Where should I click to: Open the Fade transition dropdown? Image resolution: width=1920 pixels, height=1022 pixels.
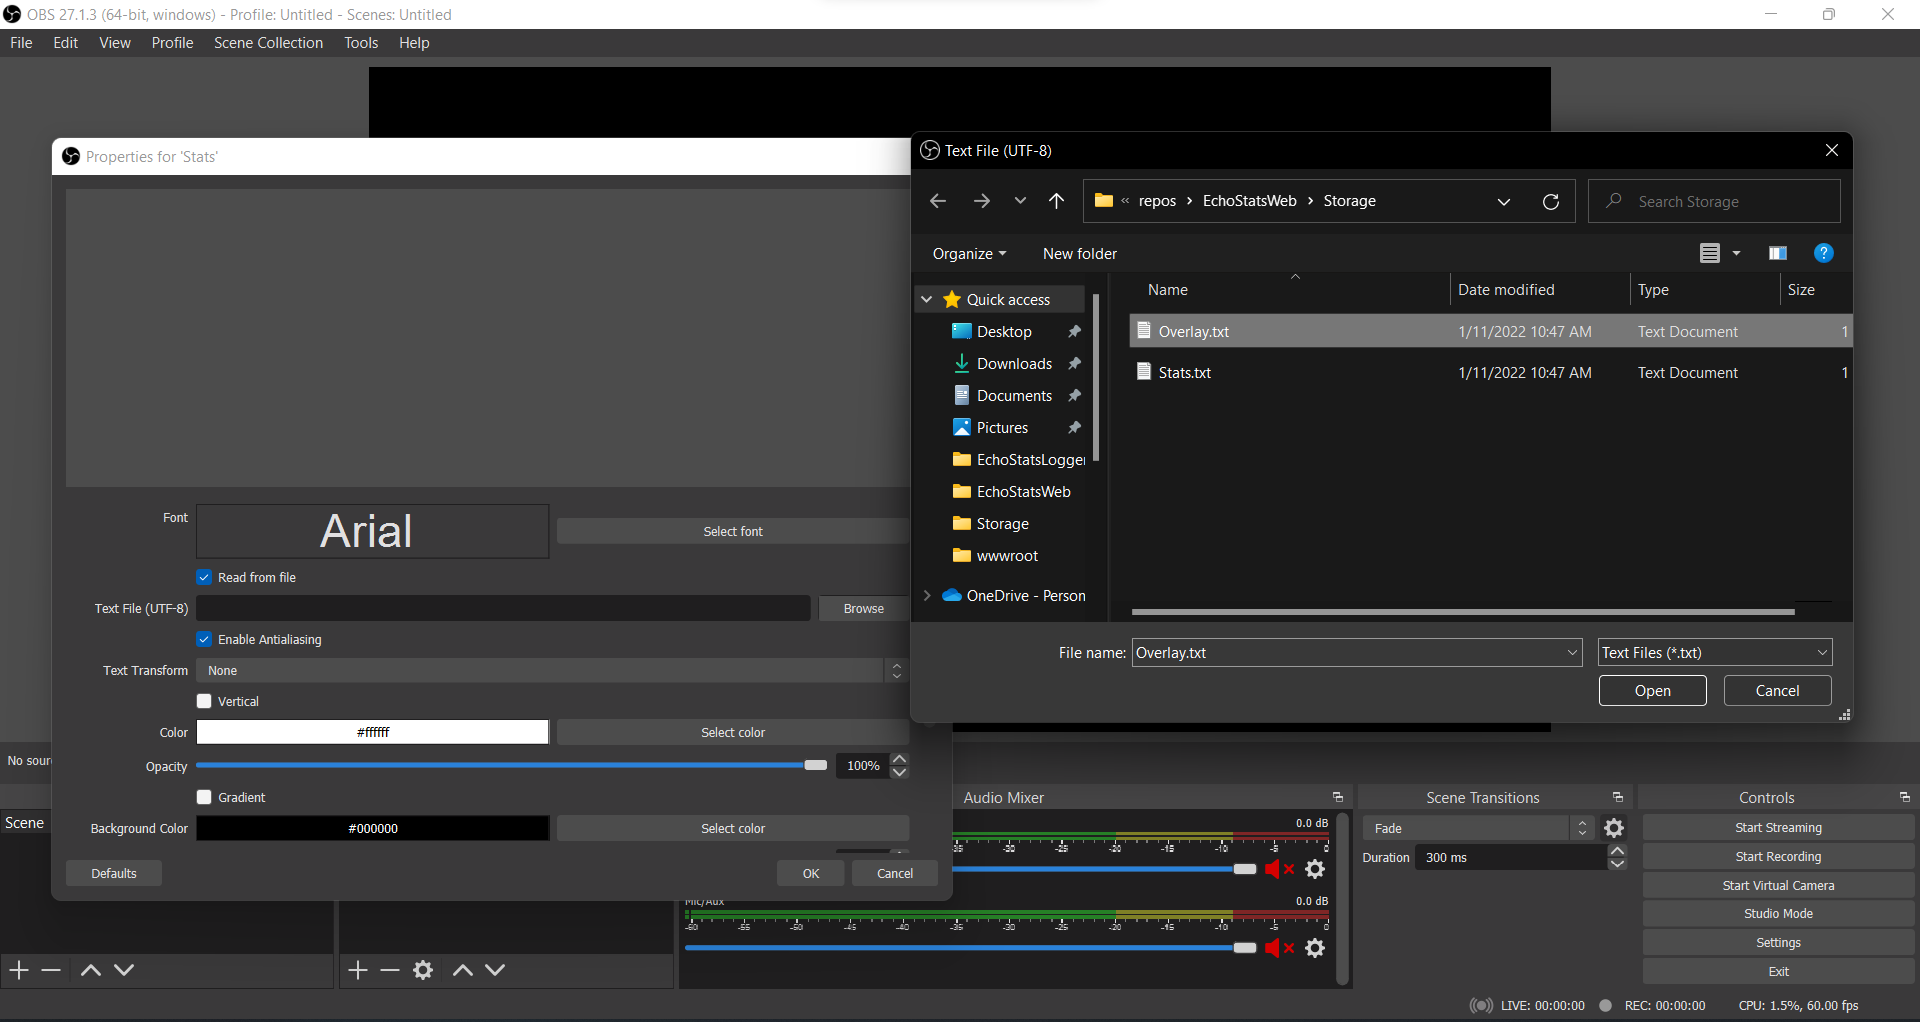click(x=1478, y=828)
